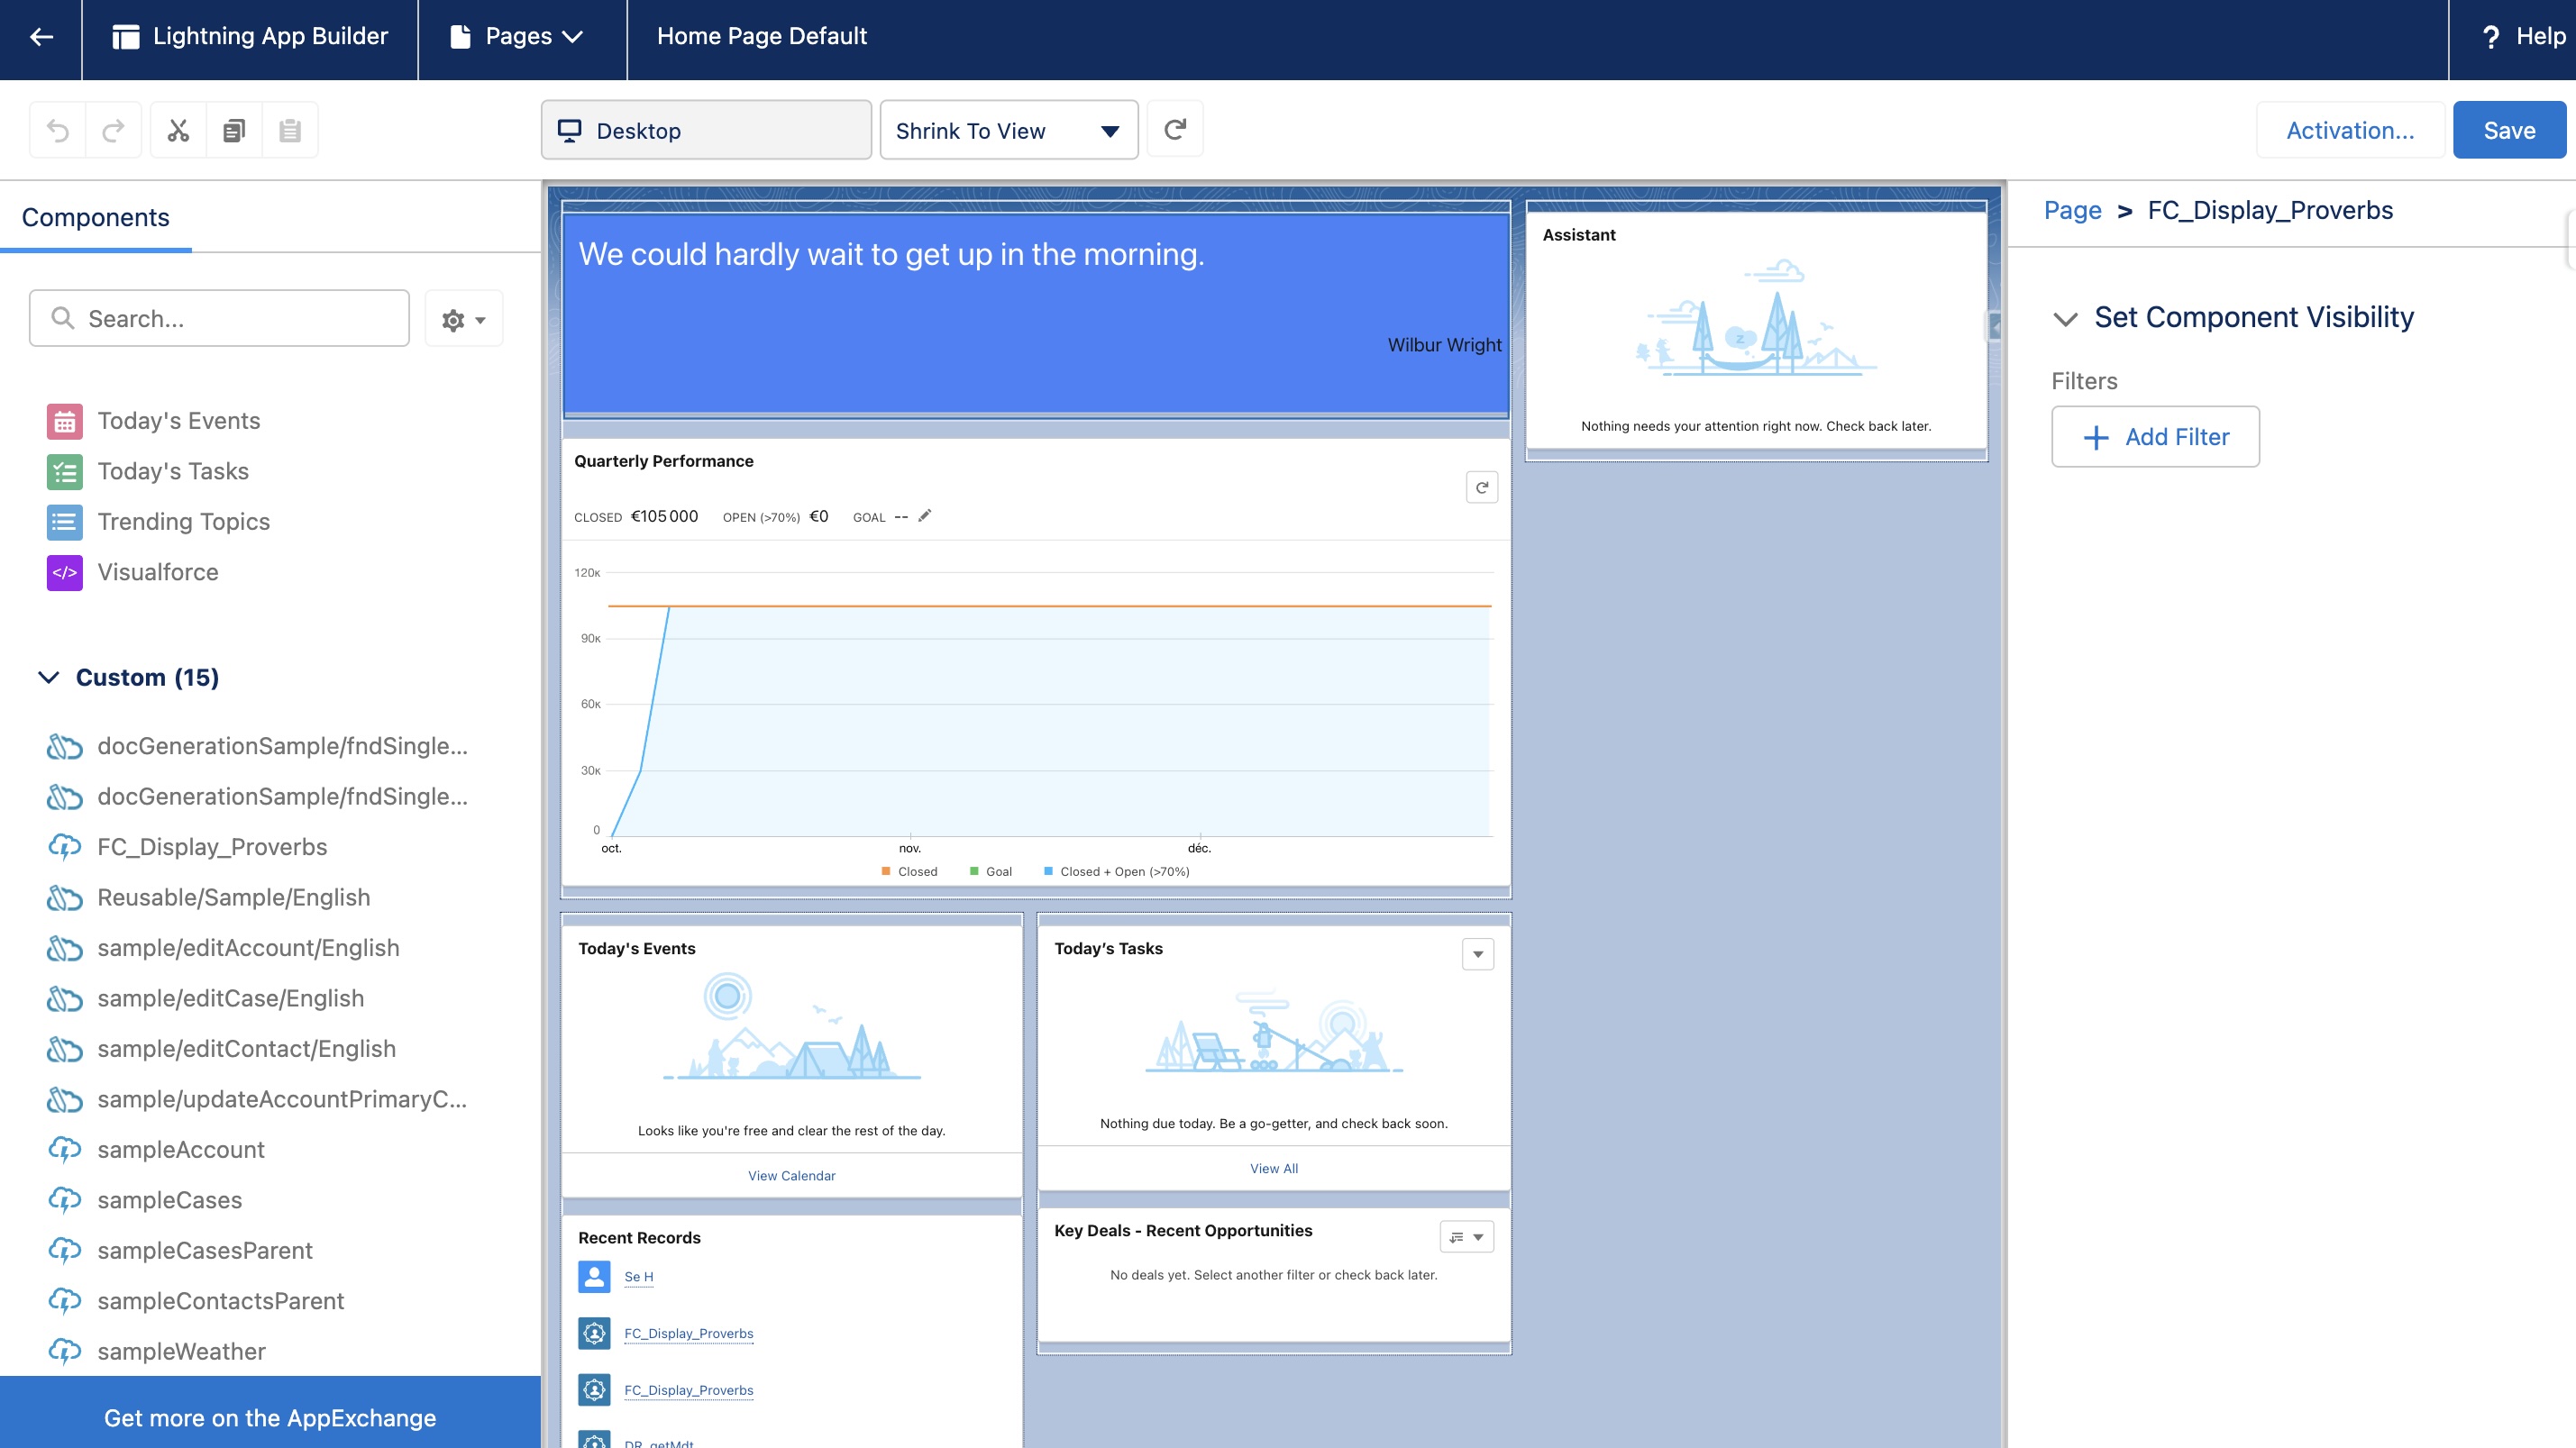Click the Reusable/Sample/English component icon

(65, 898)
